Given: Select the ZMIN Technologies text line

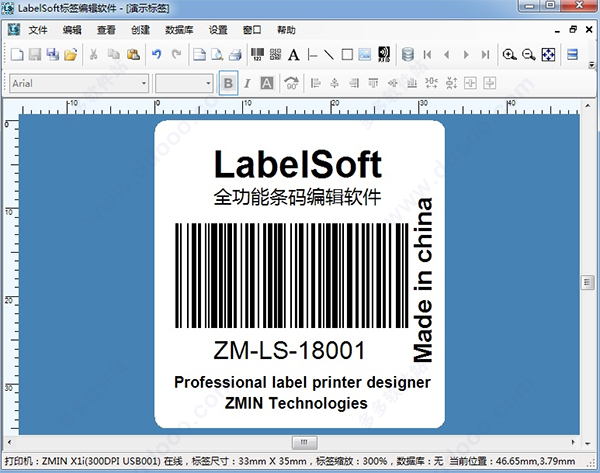Looking at the screenshot, I should 296,403.
